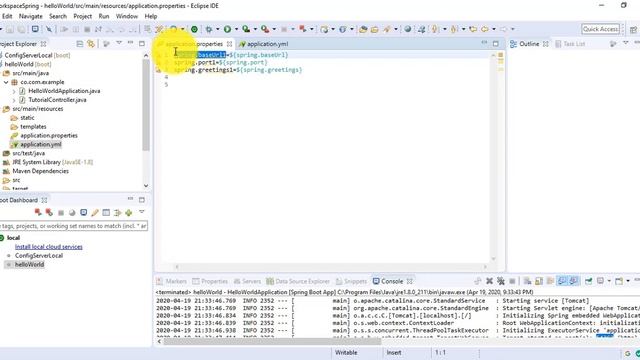The image size is (640, 360).
Task: Expand HelloWorldApplication.java tree node
Action: coord(14,91)
